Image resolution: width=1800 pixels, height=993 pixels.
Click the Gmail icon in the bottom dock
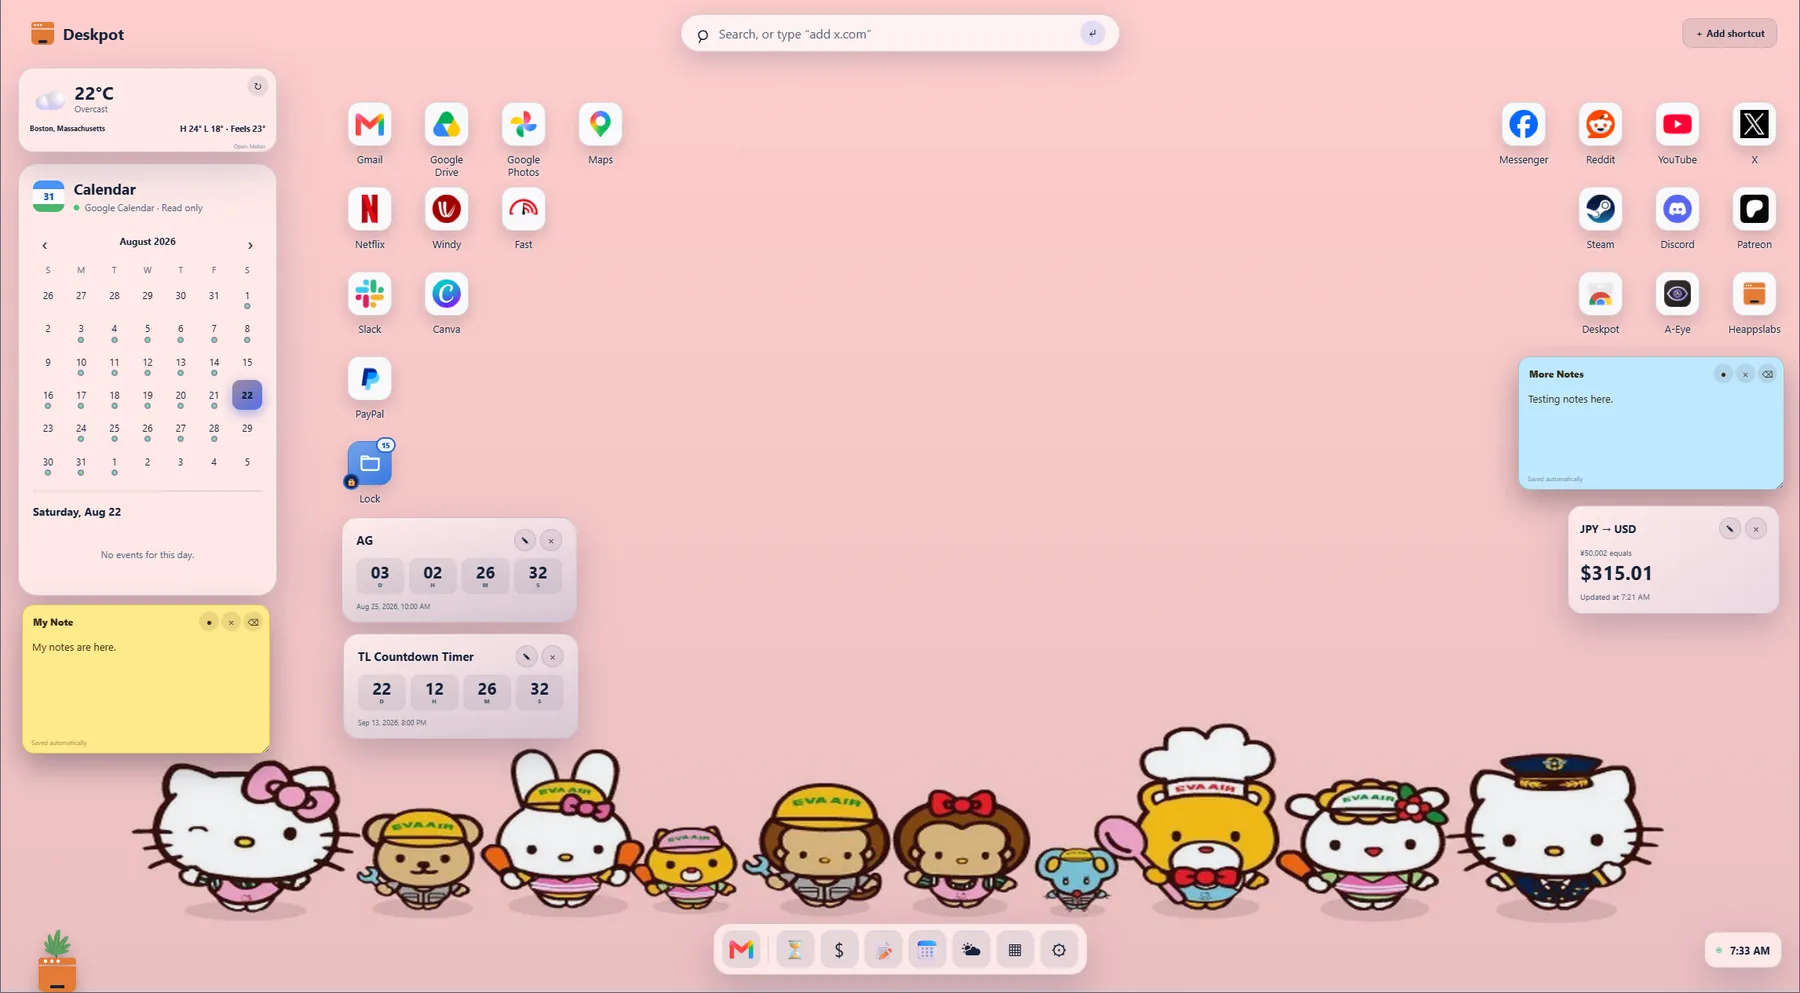[x=741, y=950]
